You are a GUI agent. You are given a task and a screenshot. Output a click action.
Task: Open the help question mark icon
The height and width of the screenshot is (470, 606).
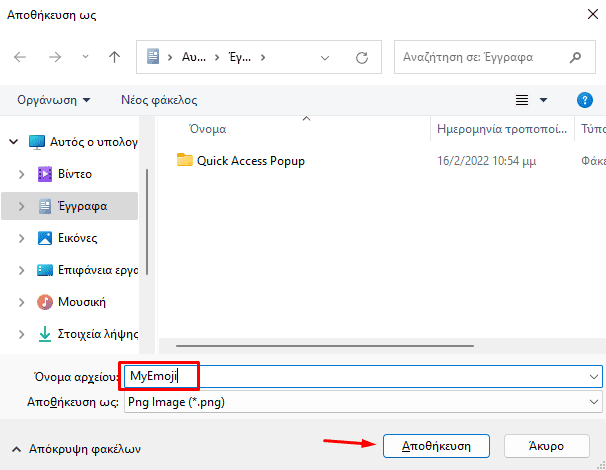click(586, 100)
